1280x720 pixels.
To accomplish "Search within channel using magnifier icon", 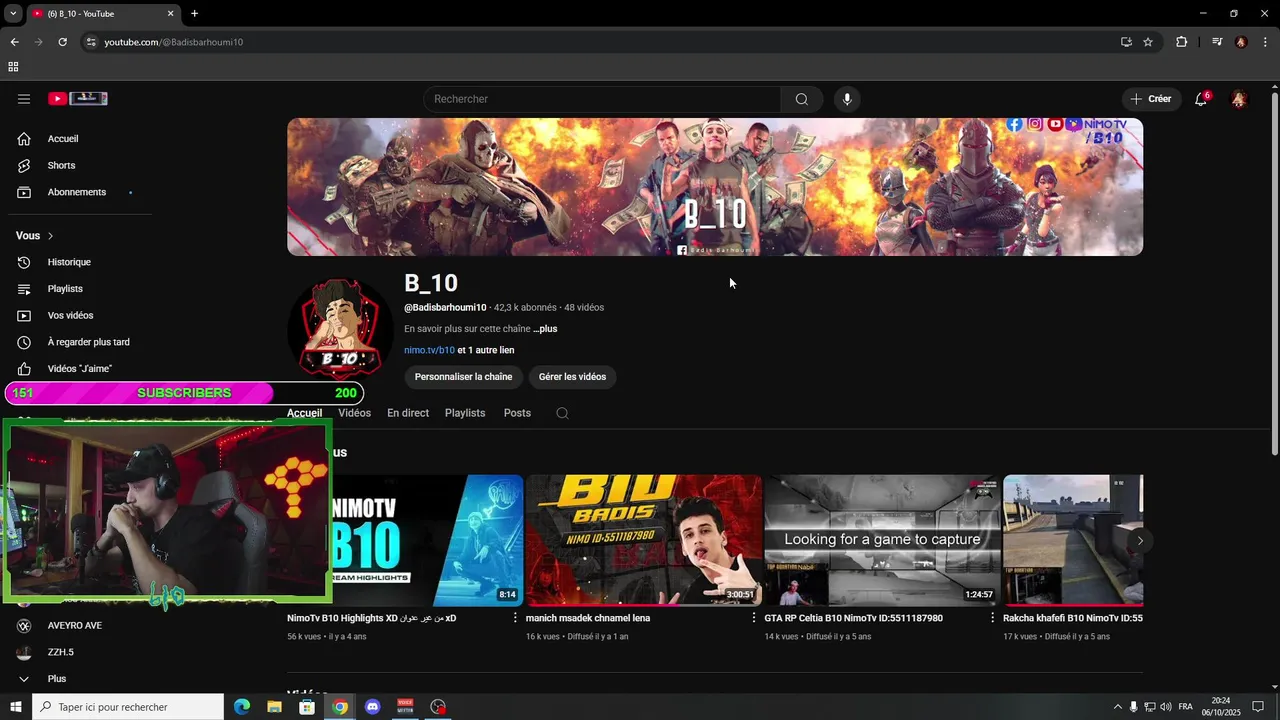I will coord(562,413).
